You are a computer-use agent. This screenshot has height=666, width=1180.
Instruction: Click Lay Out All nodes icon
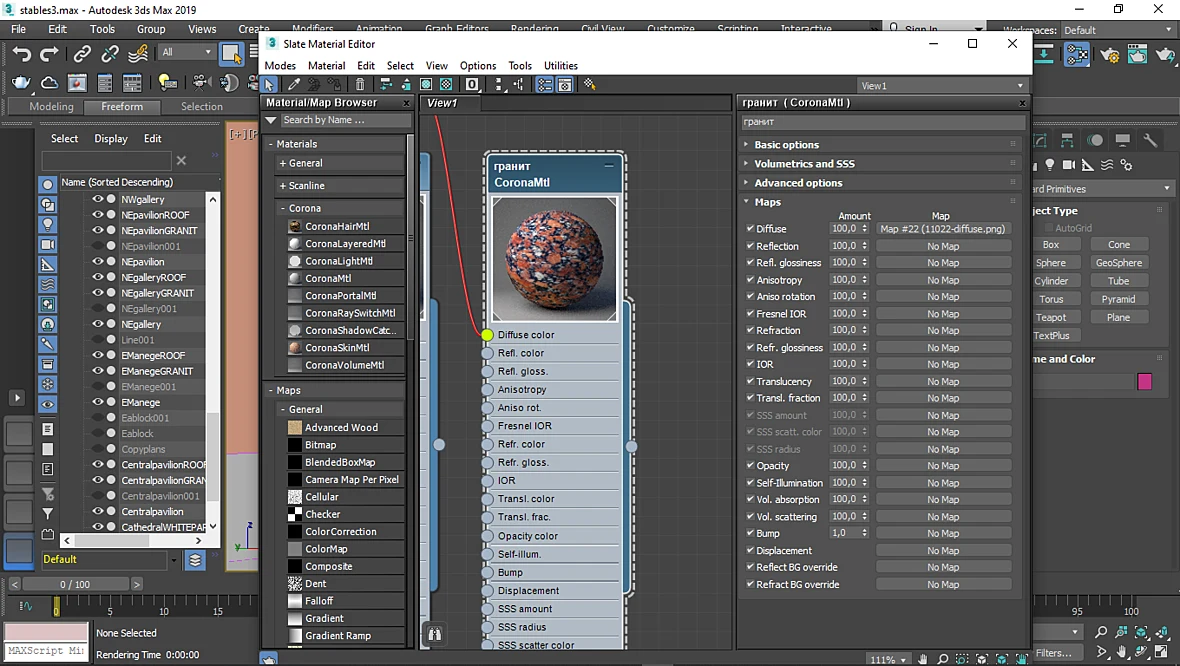(499, 84)
